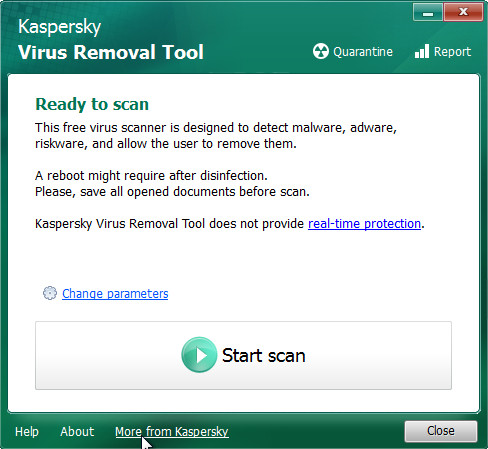
Task: Follow the real-time protection link
Action: click(364, 224)
